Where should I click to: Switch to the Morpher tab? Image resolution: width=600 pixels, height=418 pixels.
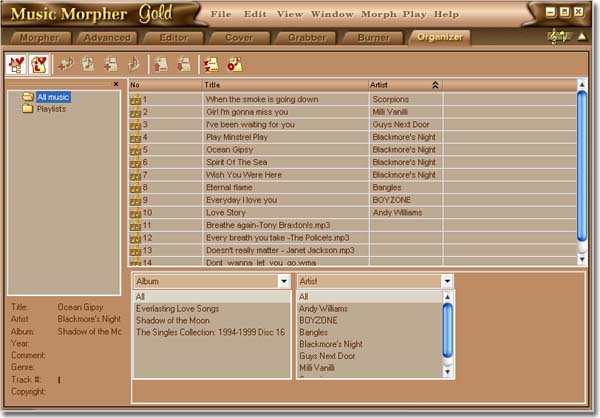tap(40, 38)
